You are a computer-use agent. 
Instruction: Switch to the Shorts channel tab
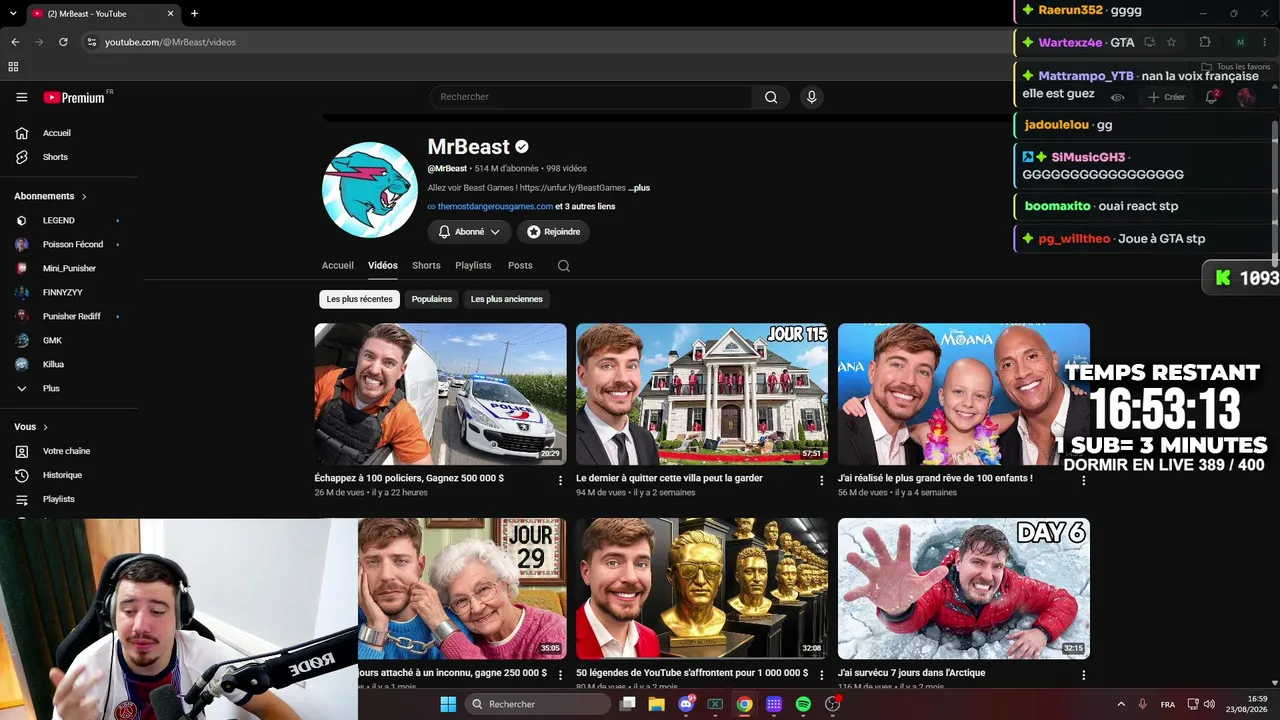coord(426,266)
